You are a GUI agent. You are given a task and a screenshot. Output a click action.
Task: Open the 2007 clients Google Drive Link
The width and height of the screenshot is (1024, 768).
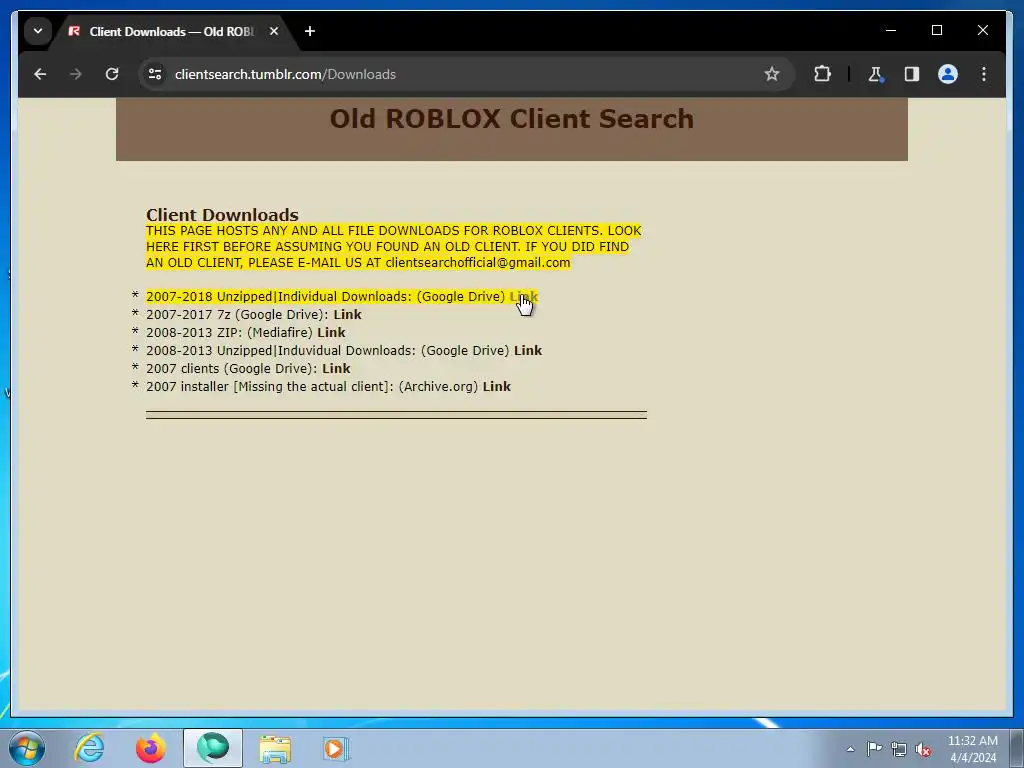336,368
